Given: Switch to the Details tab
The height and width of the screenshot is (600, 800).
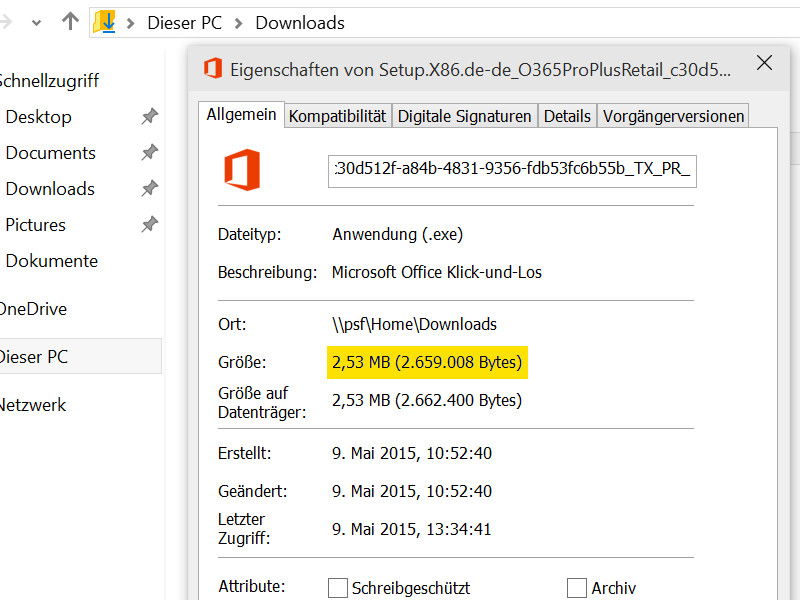Looking at the screenshot, I should [x=567, y=116].
